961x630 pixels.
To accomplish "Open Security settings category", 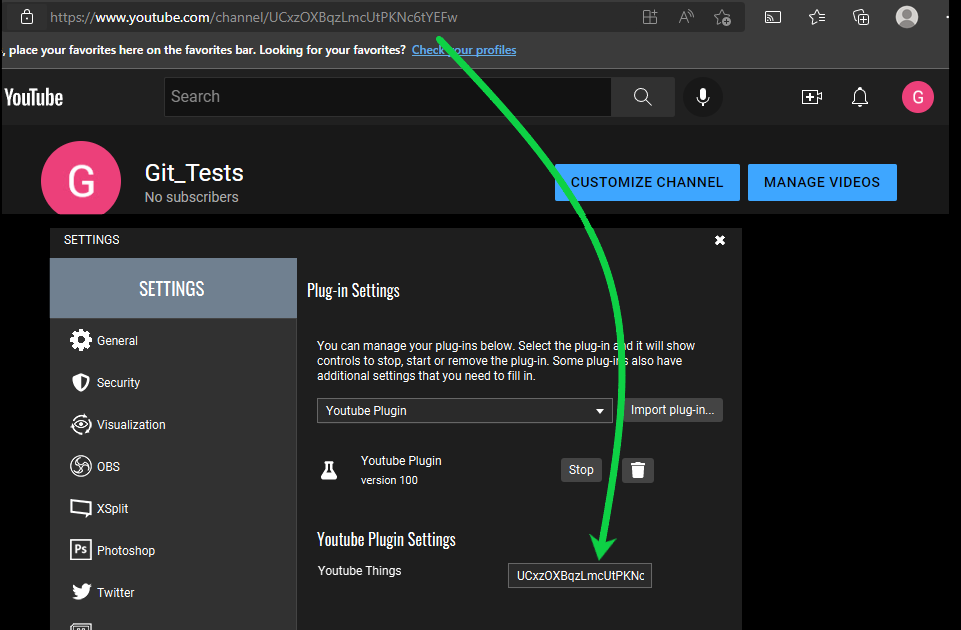I will click(x=173, y=382).
